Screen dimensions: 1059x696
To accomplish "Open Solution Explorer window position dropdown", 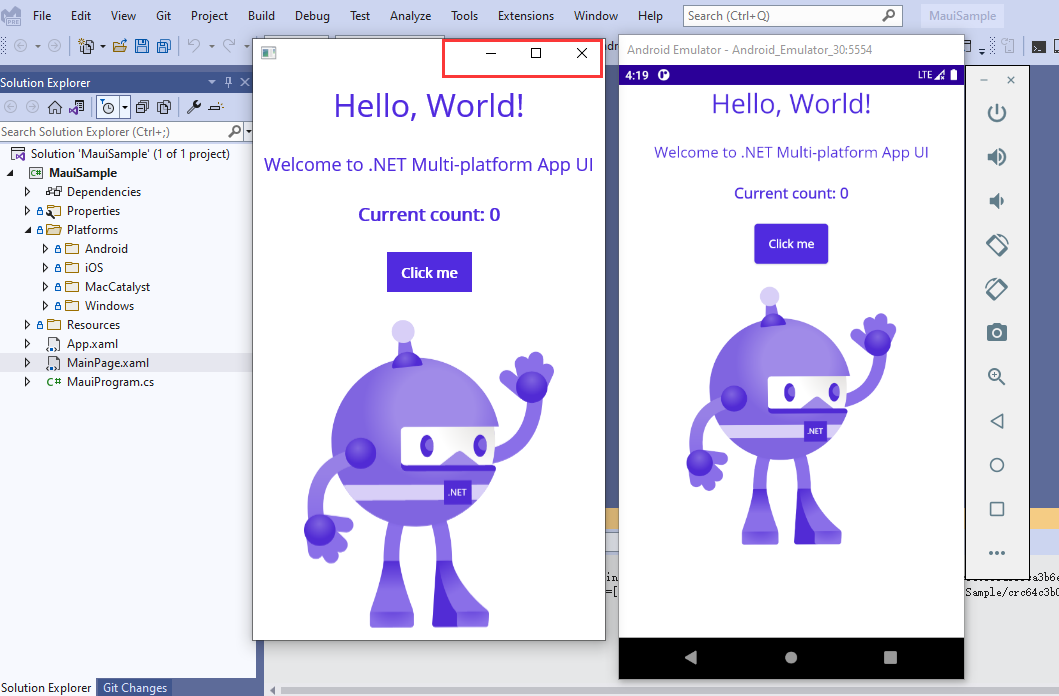I will (x=212, y=82).
